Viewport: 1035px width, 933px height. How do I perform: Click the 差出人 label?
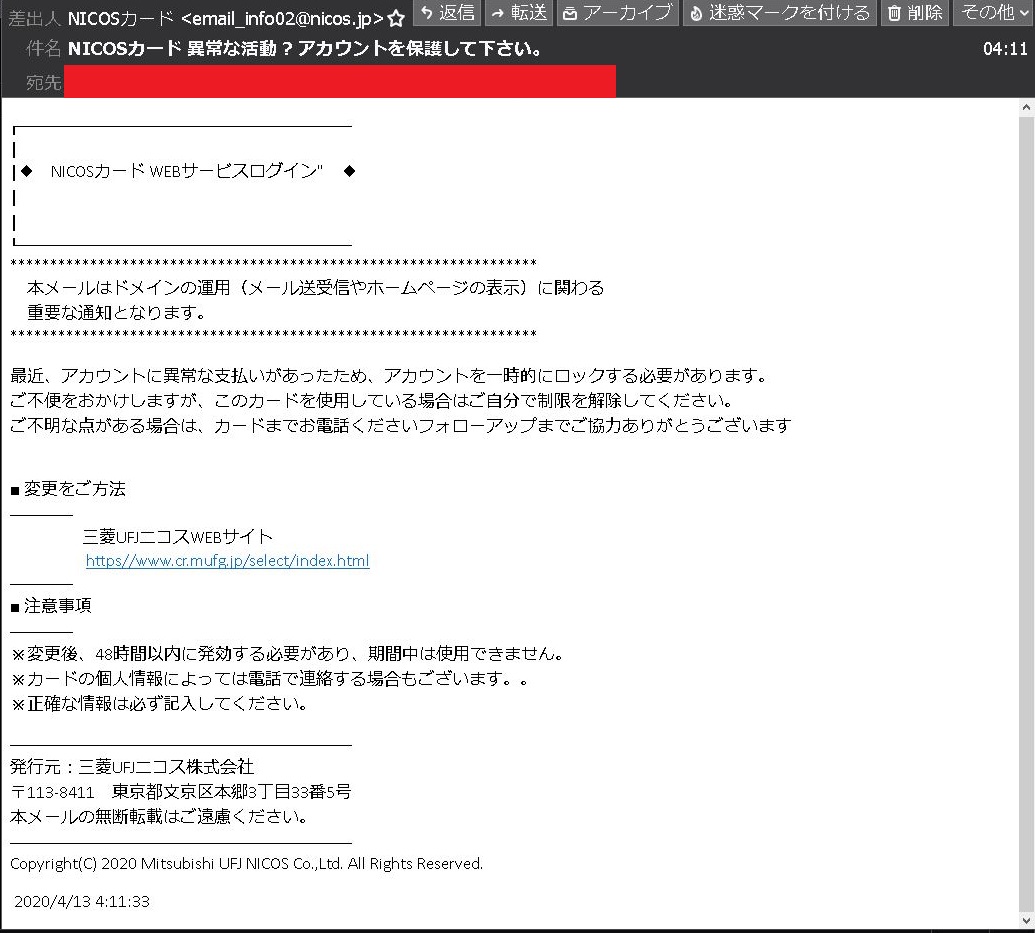click(34, 18)
